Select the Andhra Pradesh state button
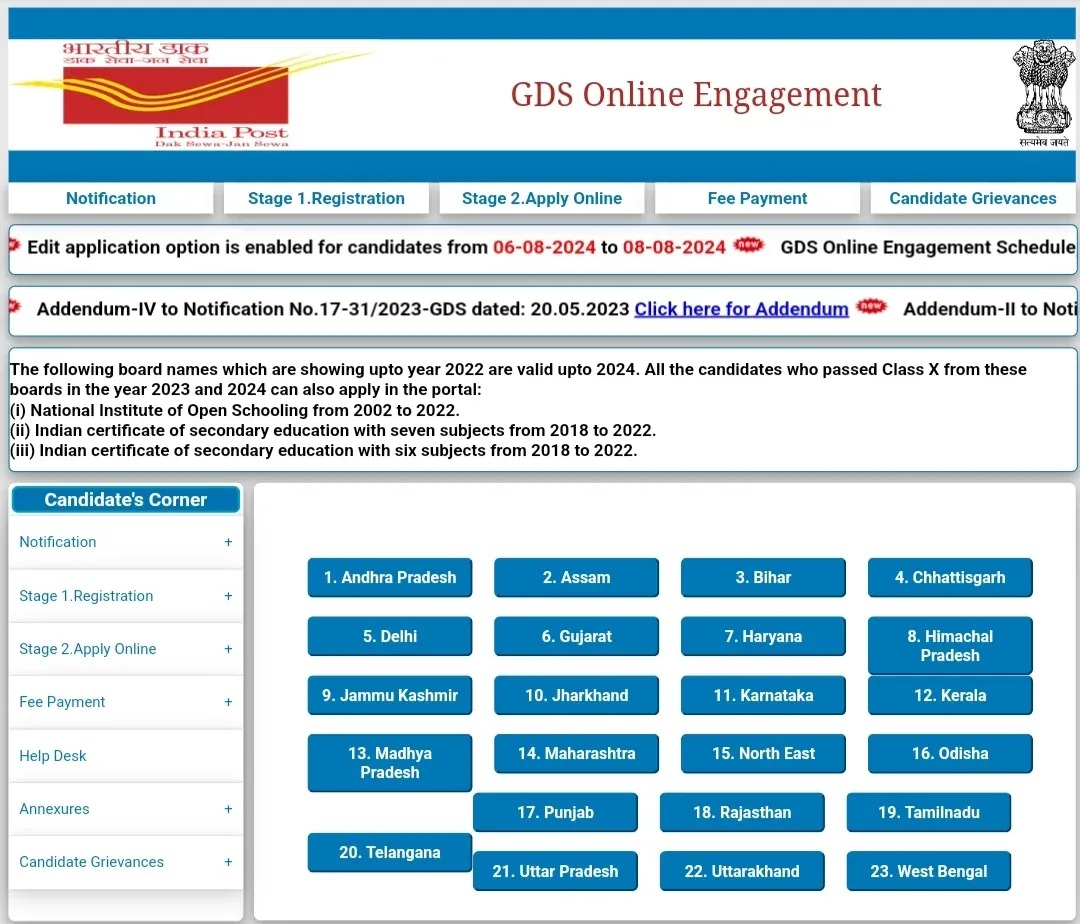Screen dimensions: 1080x924 click(390, 577)
